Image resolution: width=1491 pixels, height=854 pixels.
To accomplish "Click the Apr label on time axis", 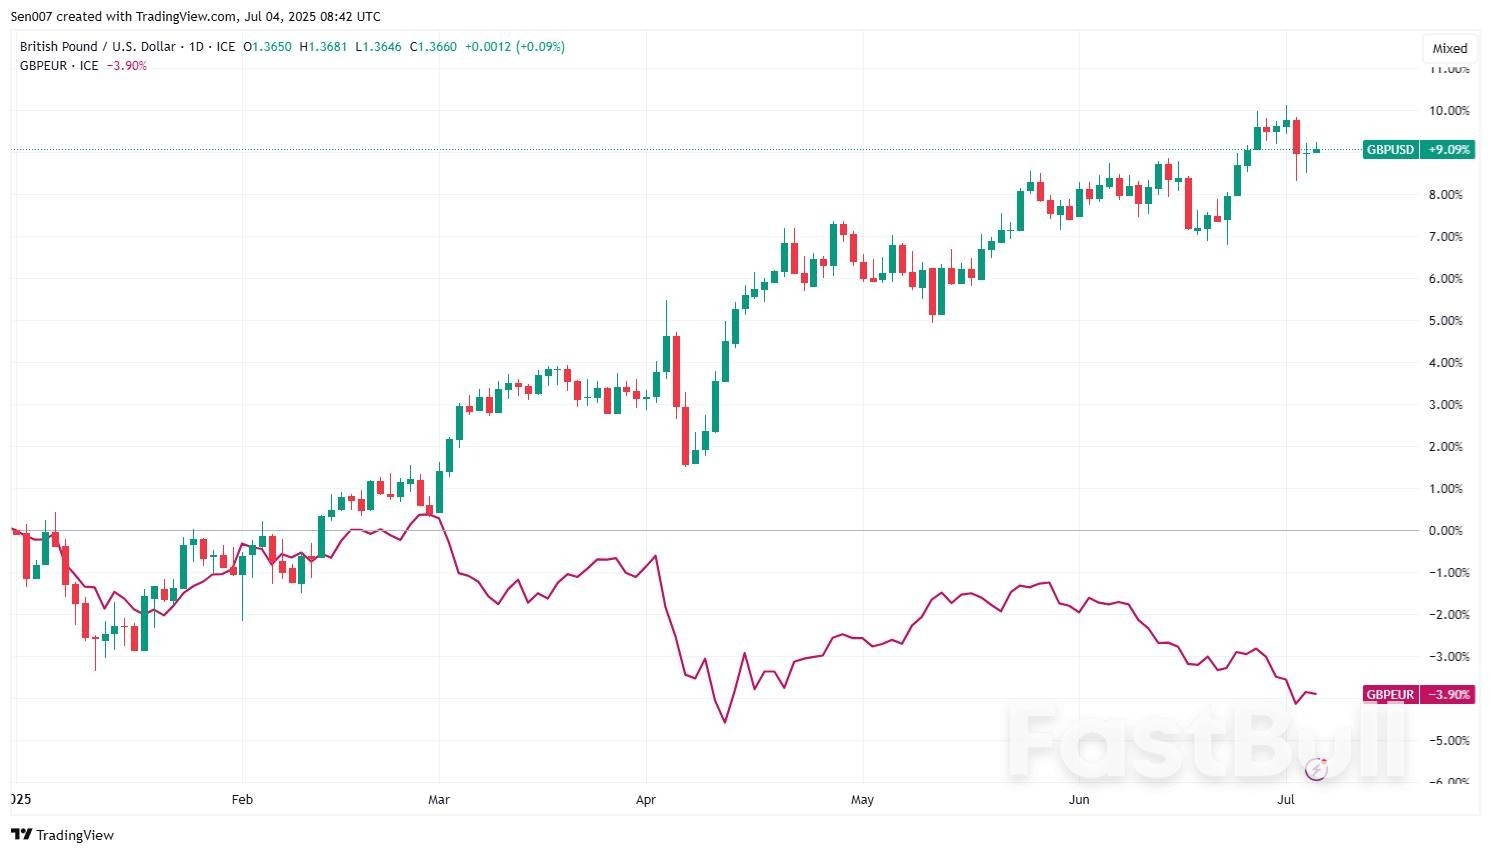I will tap(646, 800).
